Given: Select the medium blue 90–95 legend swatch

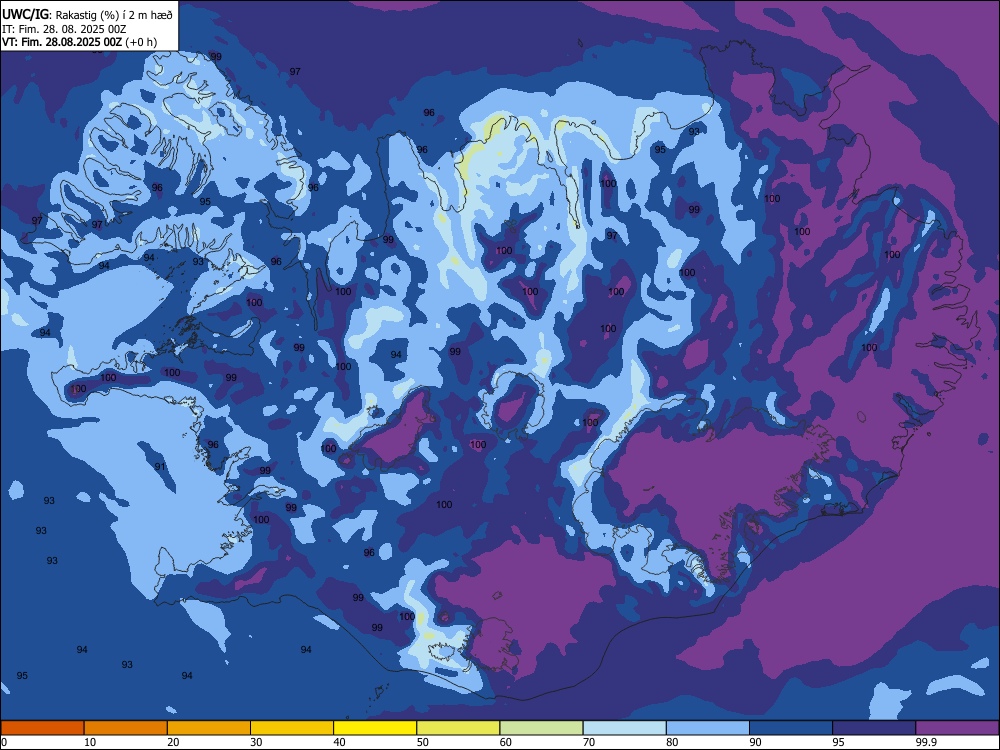Looking at the screenshot, I should click(791, 728).
